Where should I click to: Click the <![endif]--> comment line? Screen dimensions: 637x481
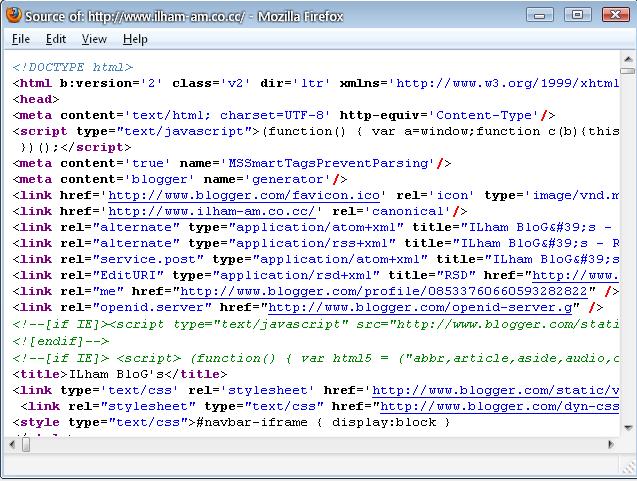[61, 341]
